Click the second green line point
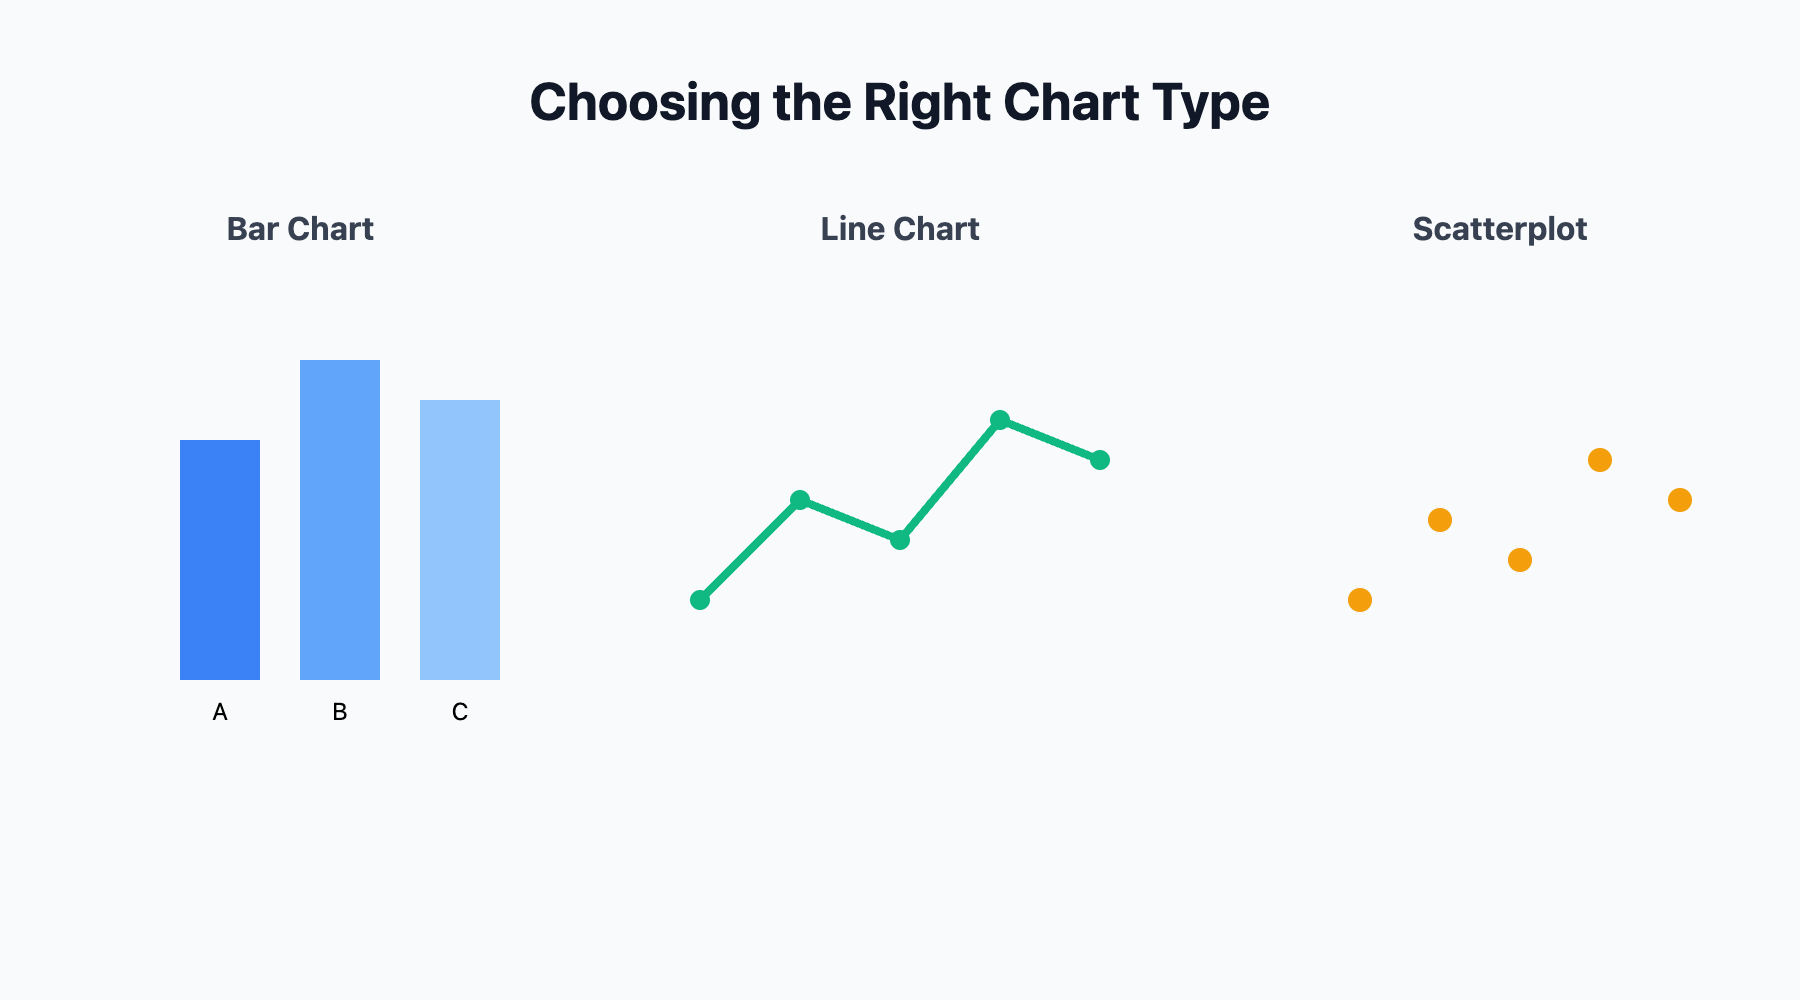The height and width of the screenshot is (1000, 1800). click(x=800, y=500)
